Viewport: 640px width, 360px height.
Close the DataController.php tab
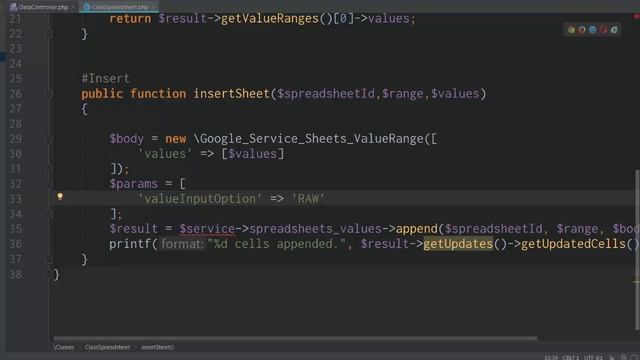73,7
